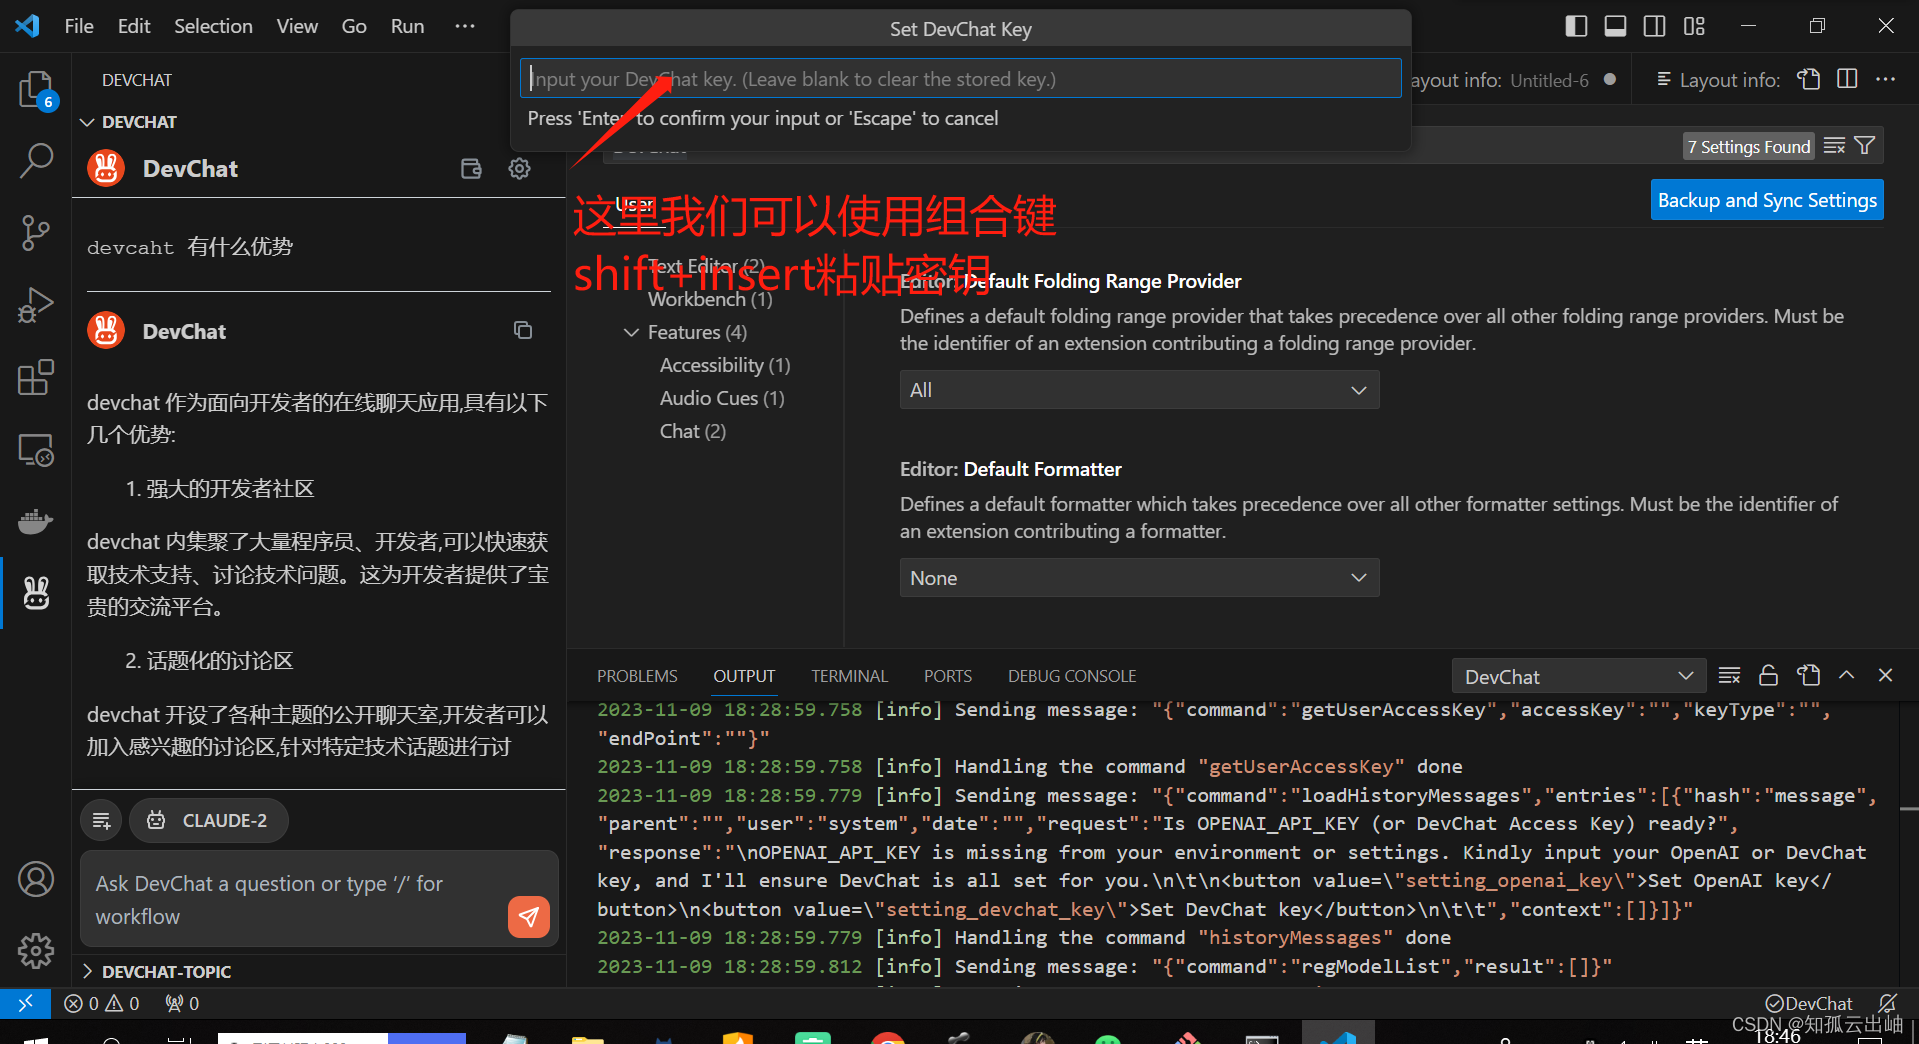Maximize the panel with the chevron up
Viewport: 1919px width, 1044px height.
click(1847, 676)
